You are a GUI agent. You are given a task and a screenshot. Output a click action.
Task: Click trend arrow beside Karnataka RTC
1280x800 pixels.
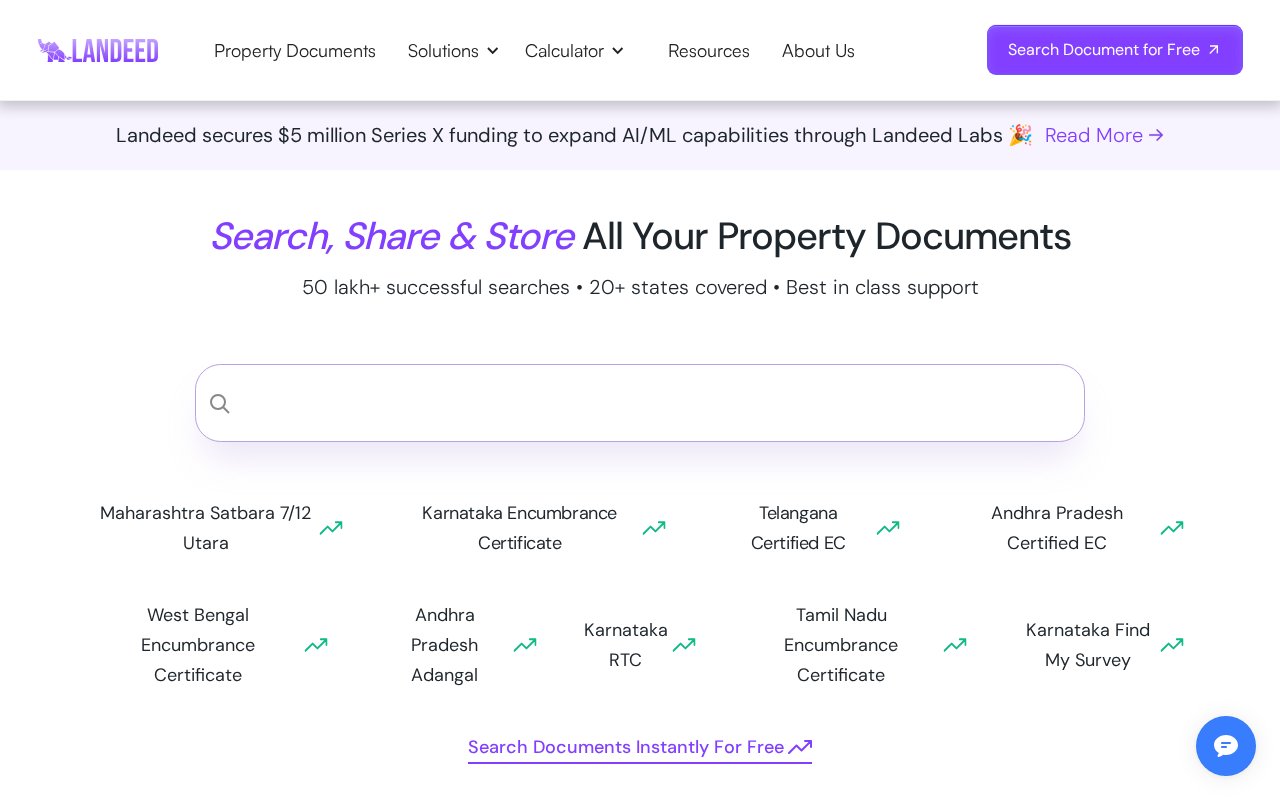coord(684,645)
